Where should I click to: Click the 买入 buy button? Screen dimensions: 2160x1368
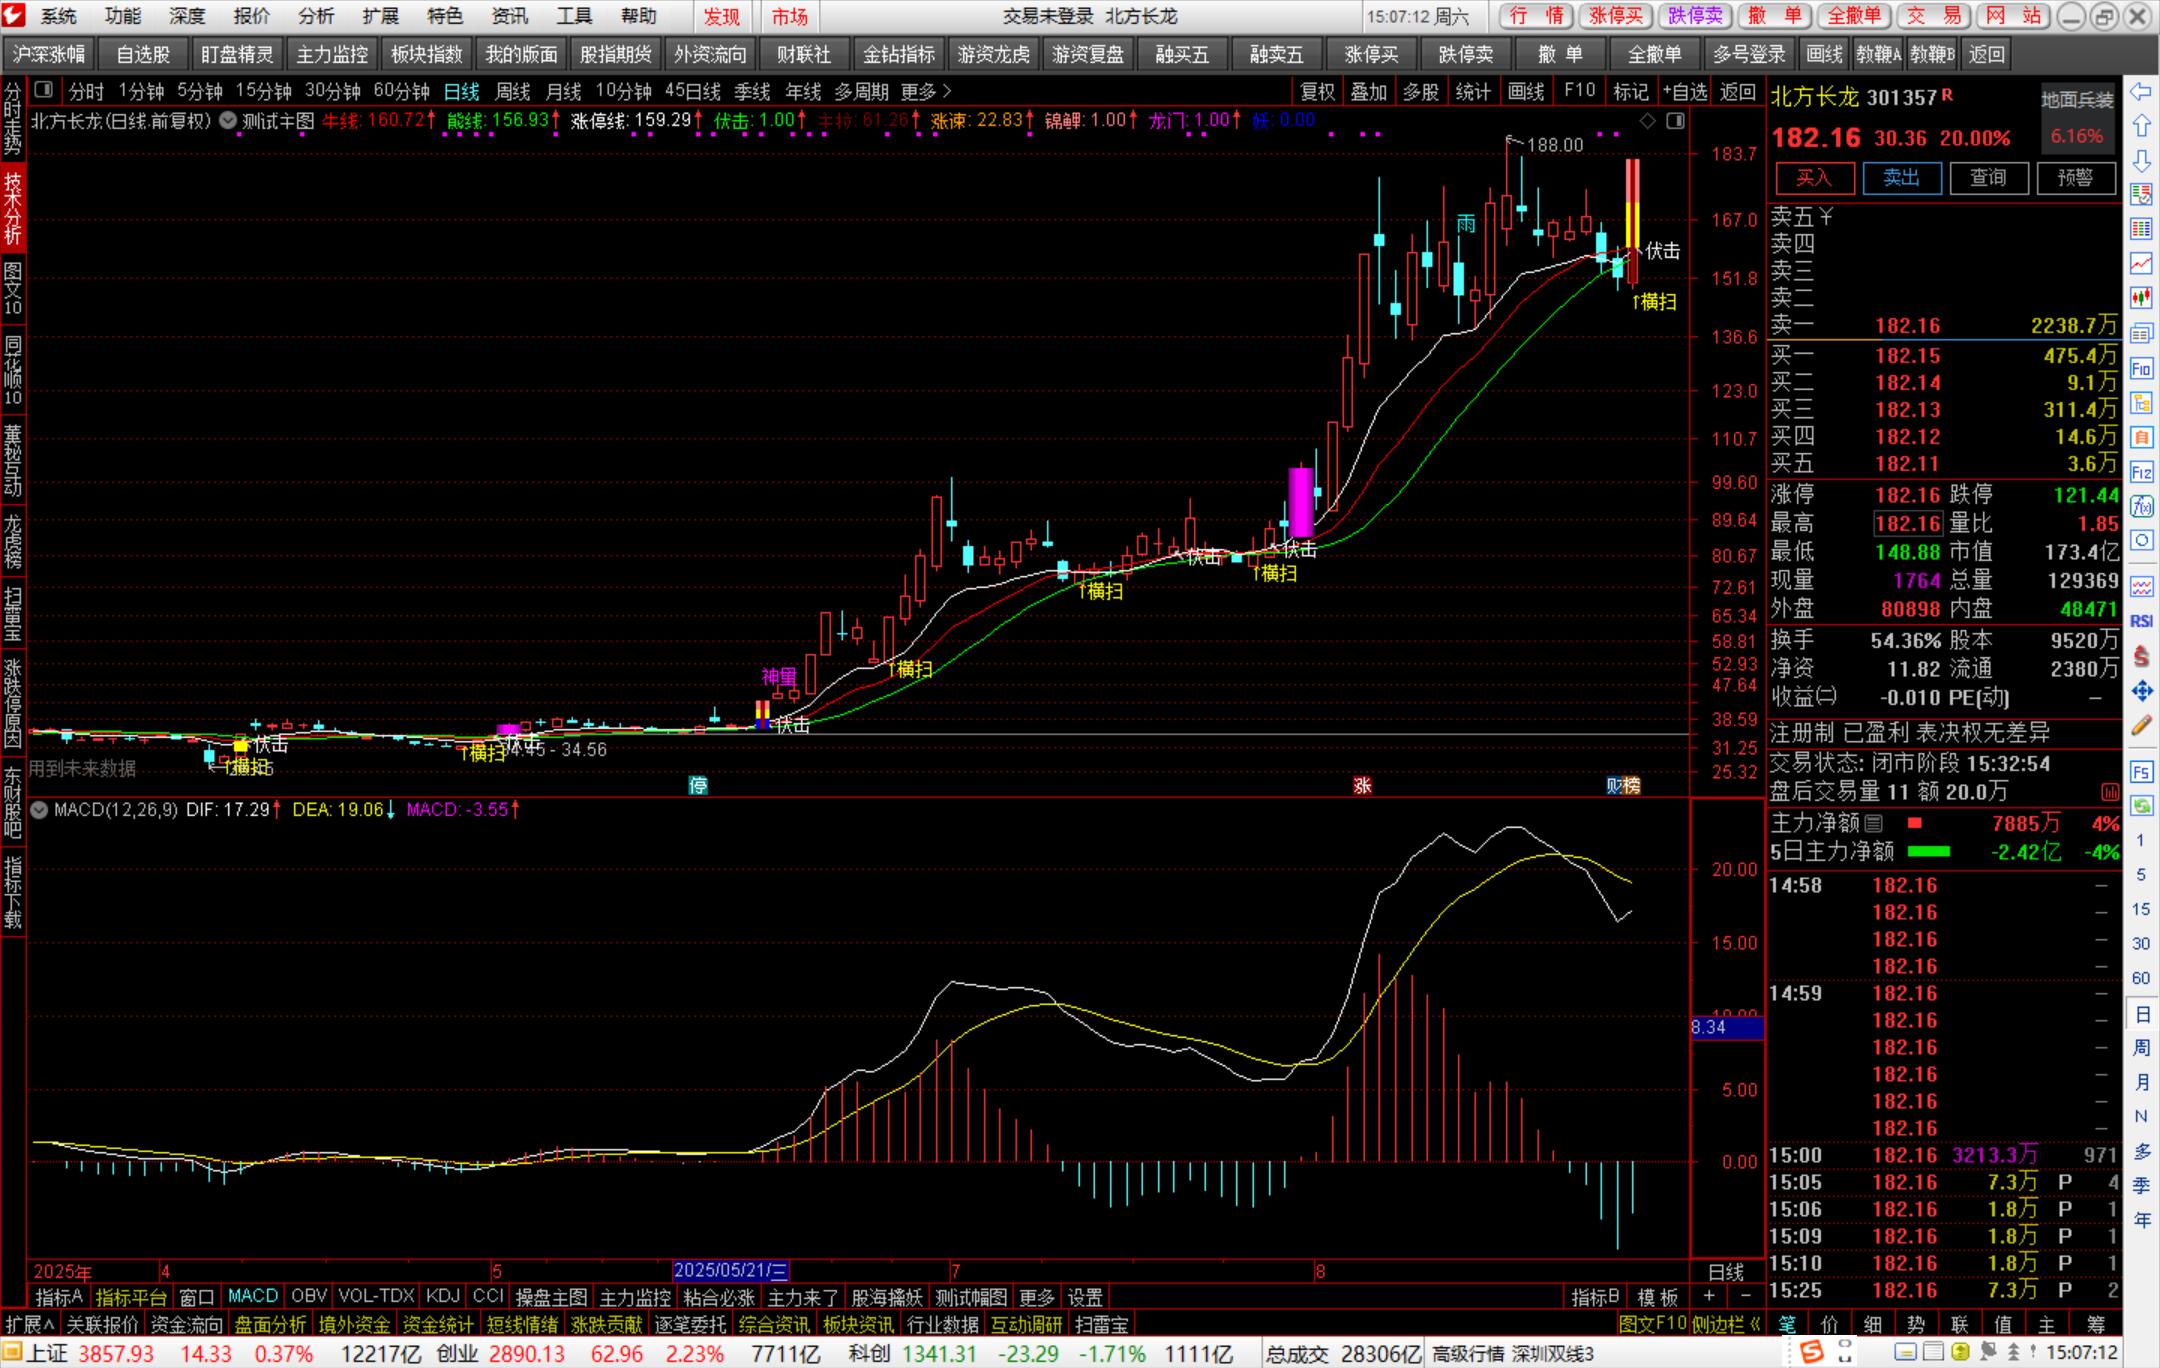point(1814,178)
